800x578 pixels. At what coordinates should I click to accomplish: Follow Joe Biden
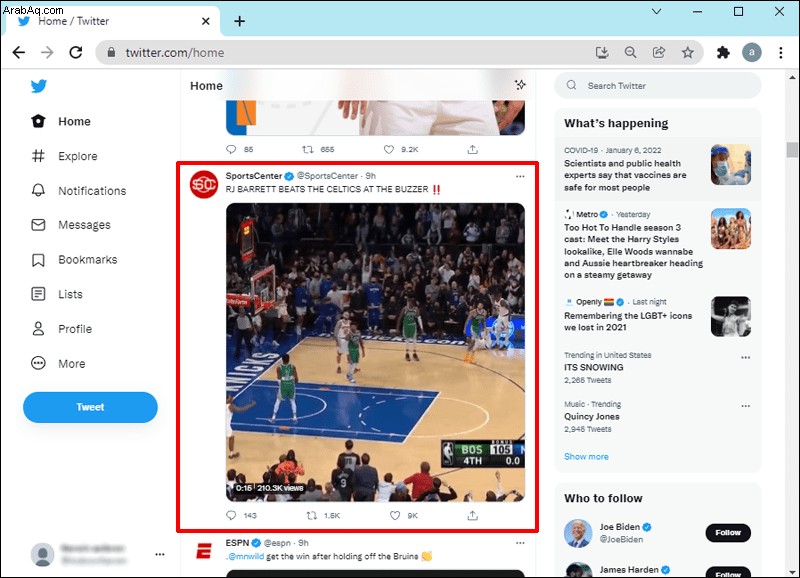[x=728, y=533]
